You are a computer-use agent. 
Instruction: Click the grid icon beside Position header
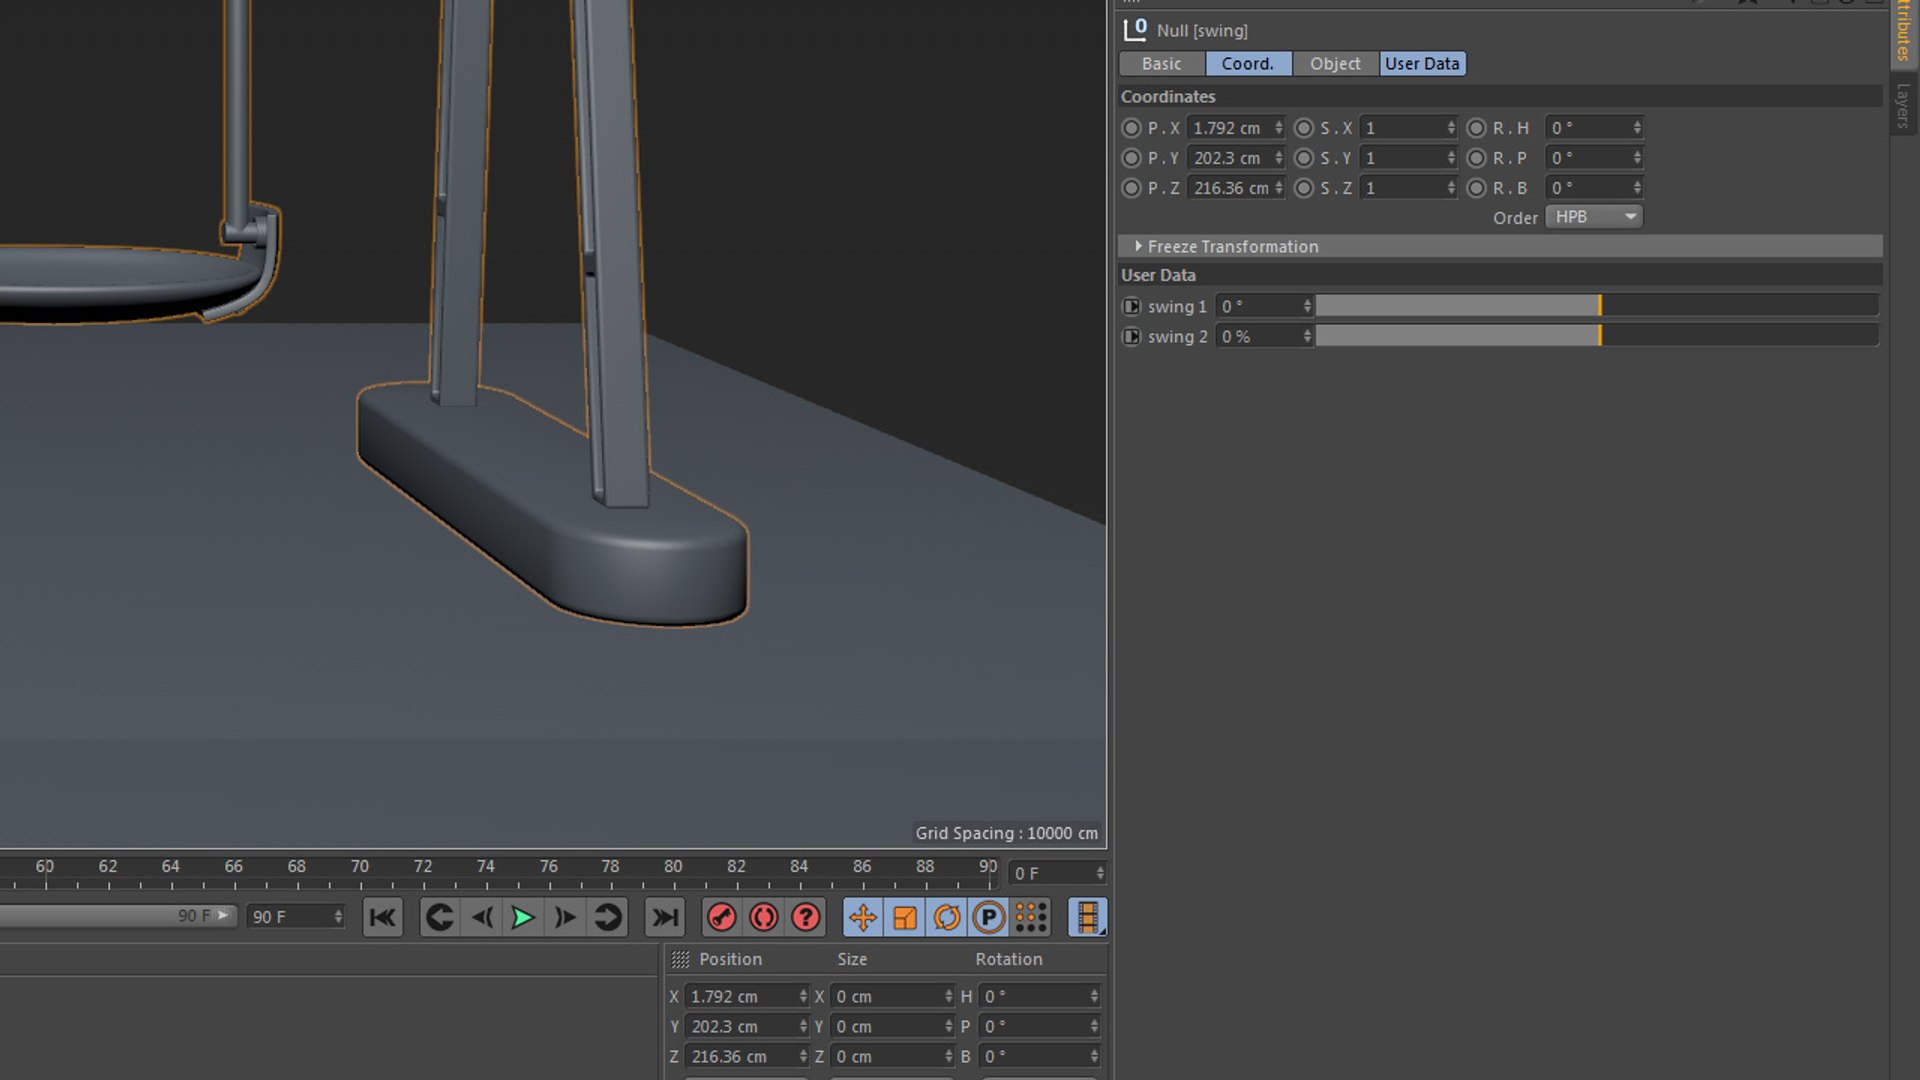(x=680, y=959)
